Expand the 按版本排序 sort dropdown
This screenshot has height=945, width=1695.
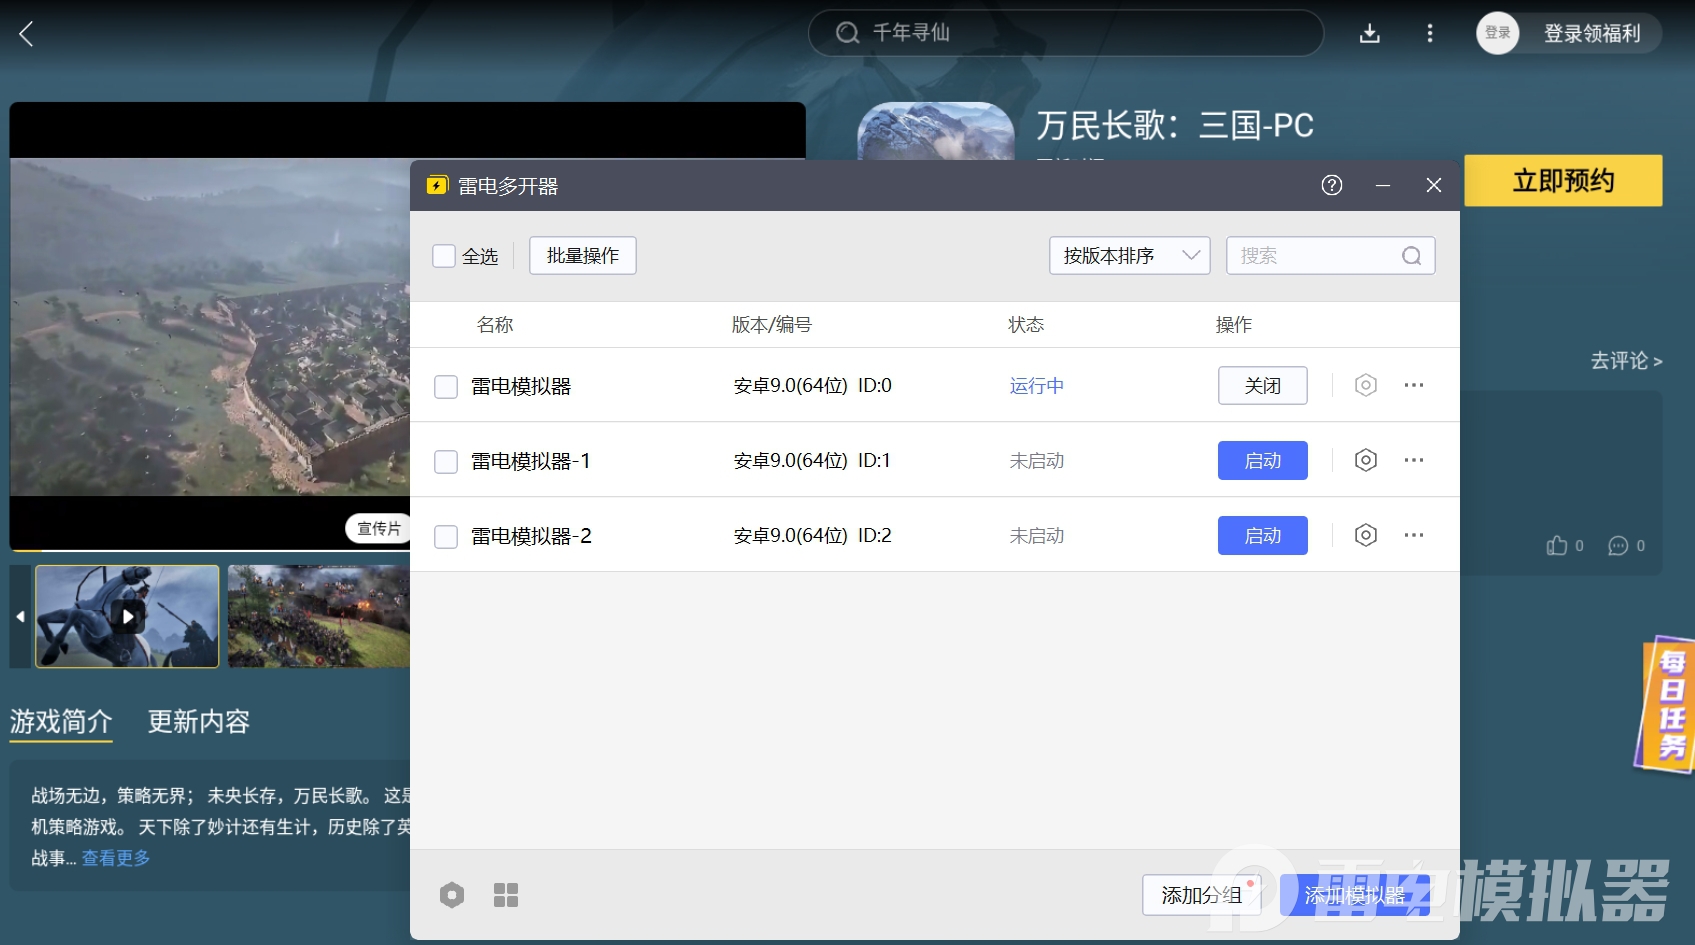tap(1129, 256)
